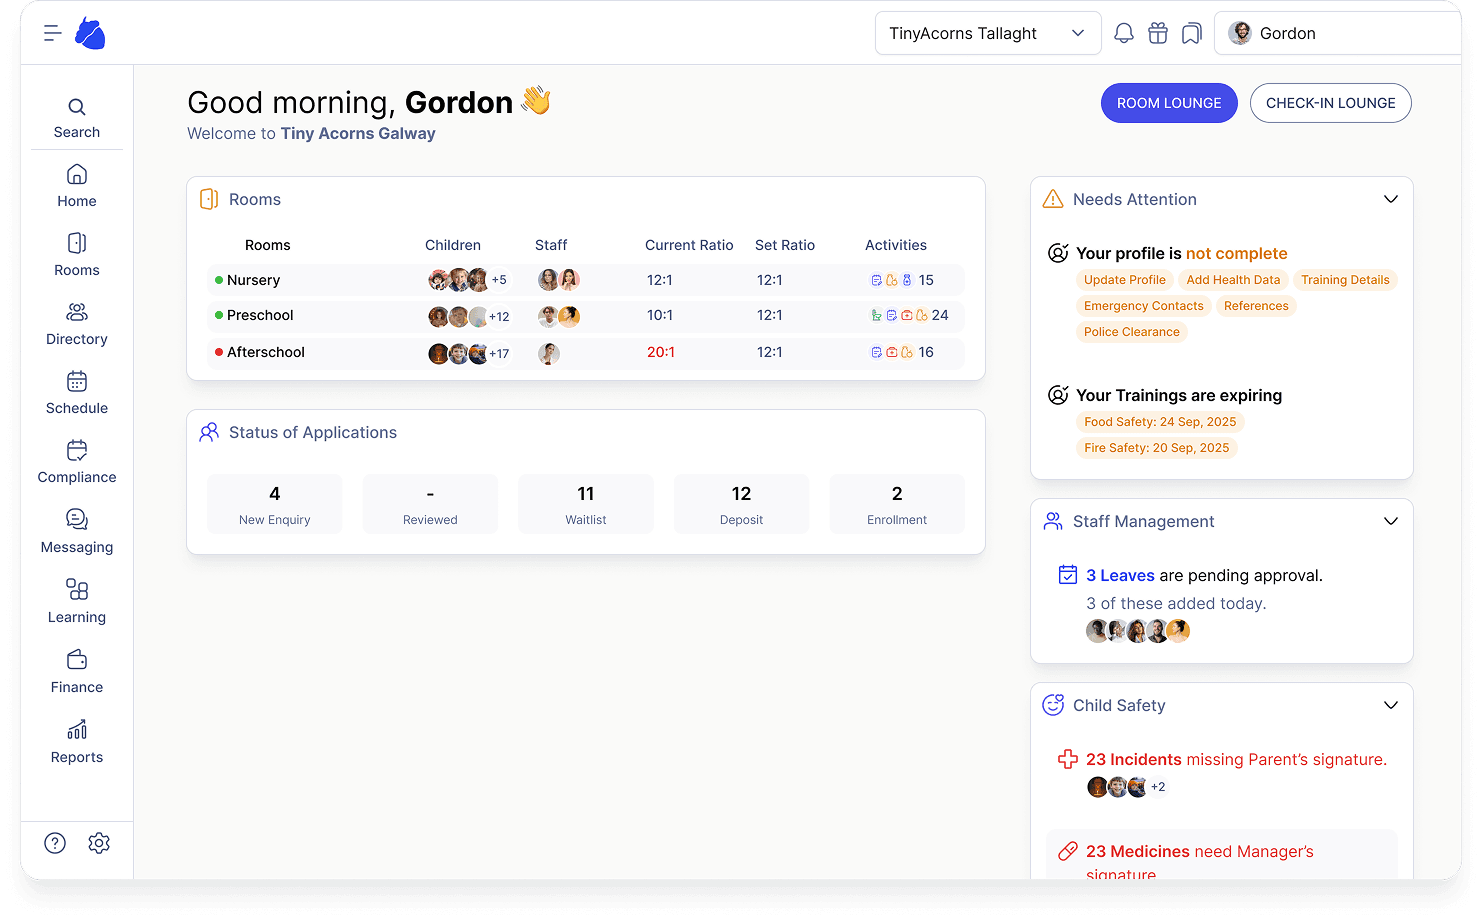Click the red 20:1 current ratio
The width and height of the screenshot is (1482, 920).
(661, 352)
